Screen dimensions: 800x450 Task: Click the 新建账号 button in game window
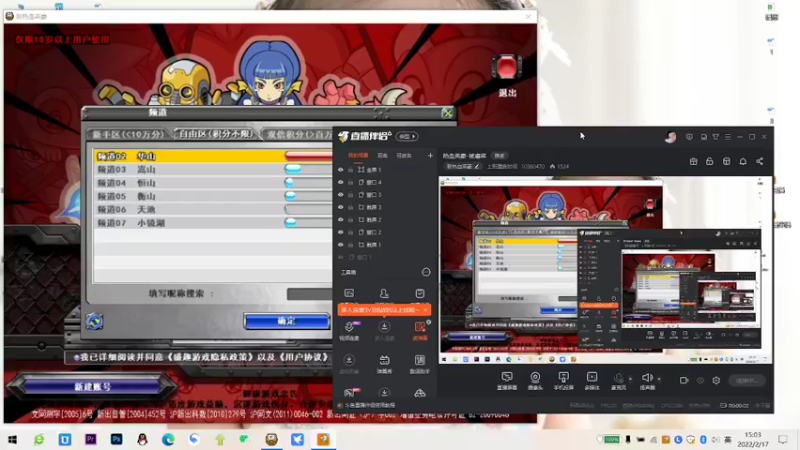pyautogui.click(x=92, y=387)
